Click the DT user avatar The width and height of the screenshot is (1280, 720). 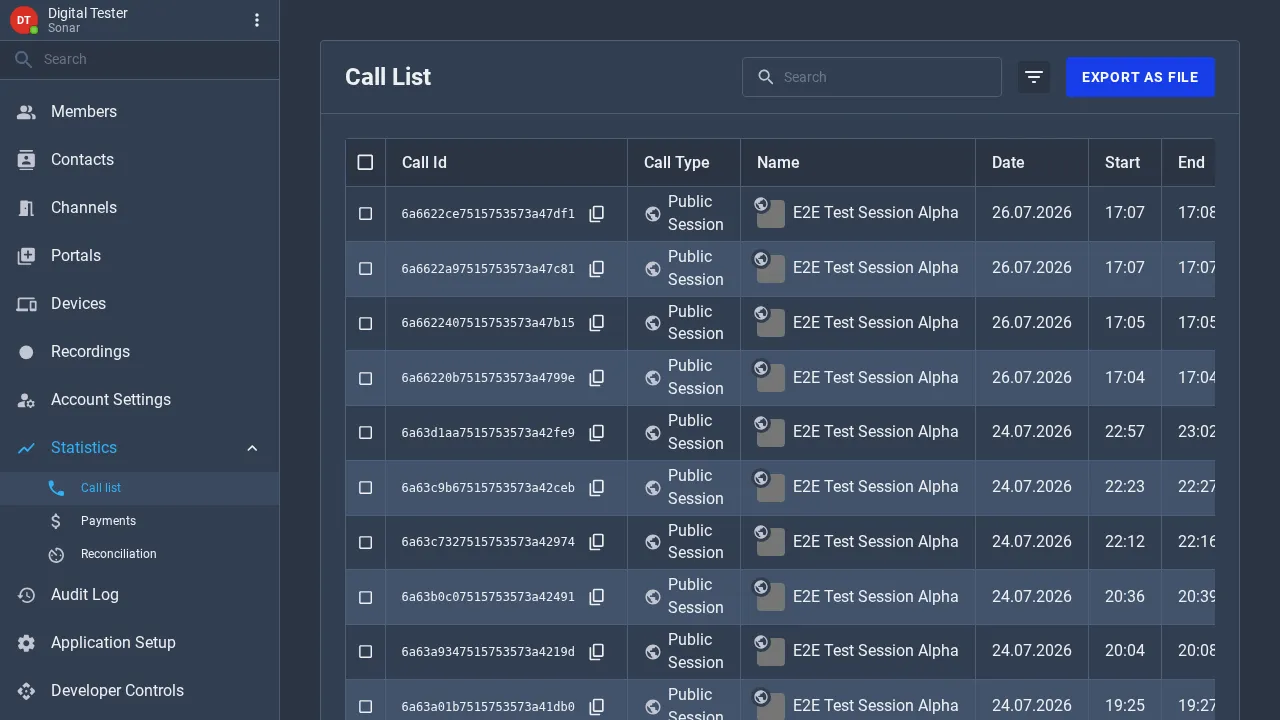point(24,20)
